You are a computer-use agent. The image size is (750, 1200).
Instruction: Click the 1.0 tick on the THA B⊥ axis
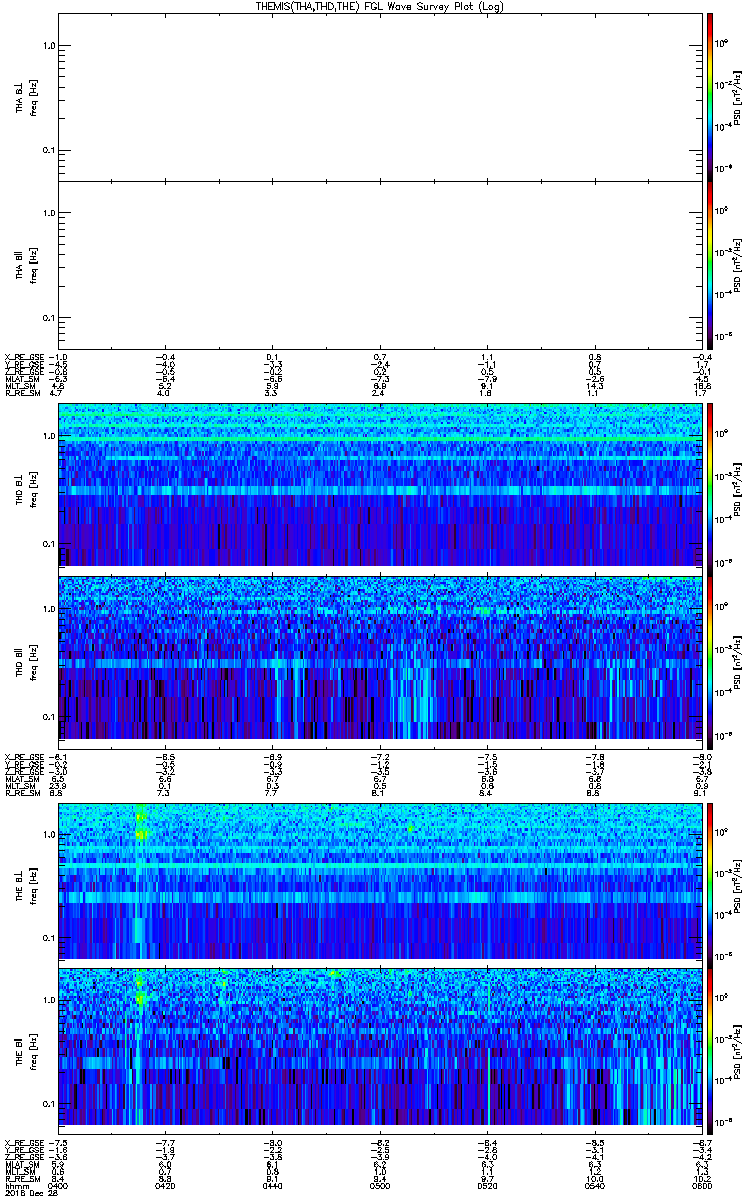tap(48, 46)
